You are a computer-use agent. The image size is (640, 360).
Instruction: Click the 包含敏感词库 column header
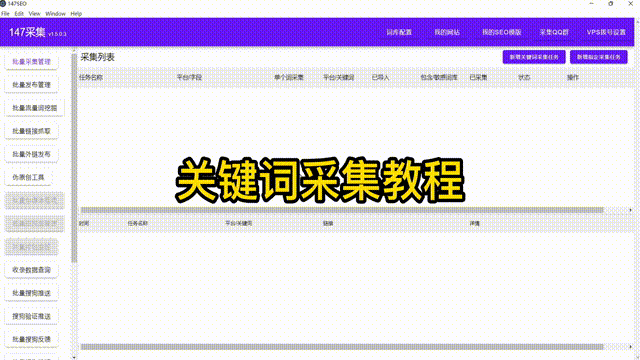point(439,77)
